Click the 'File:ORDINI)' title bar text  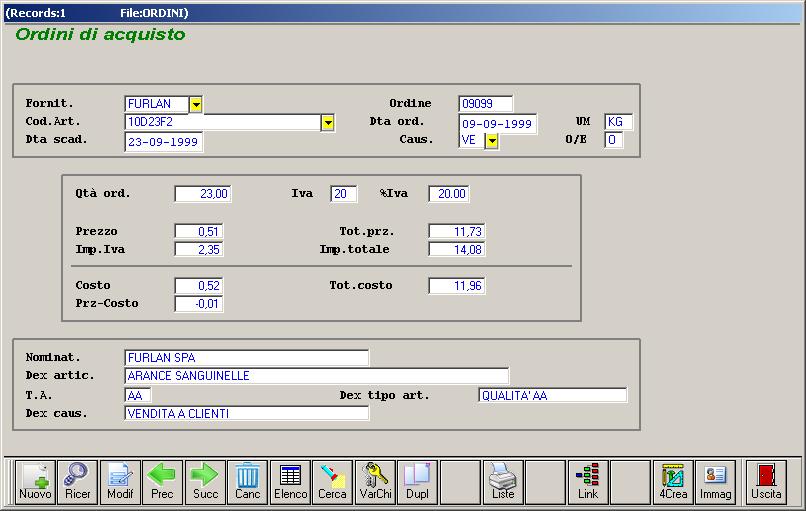coord(154,13)
